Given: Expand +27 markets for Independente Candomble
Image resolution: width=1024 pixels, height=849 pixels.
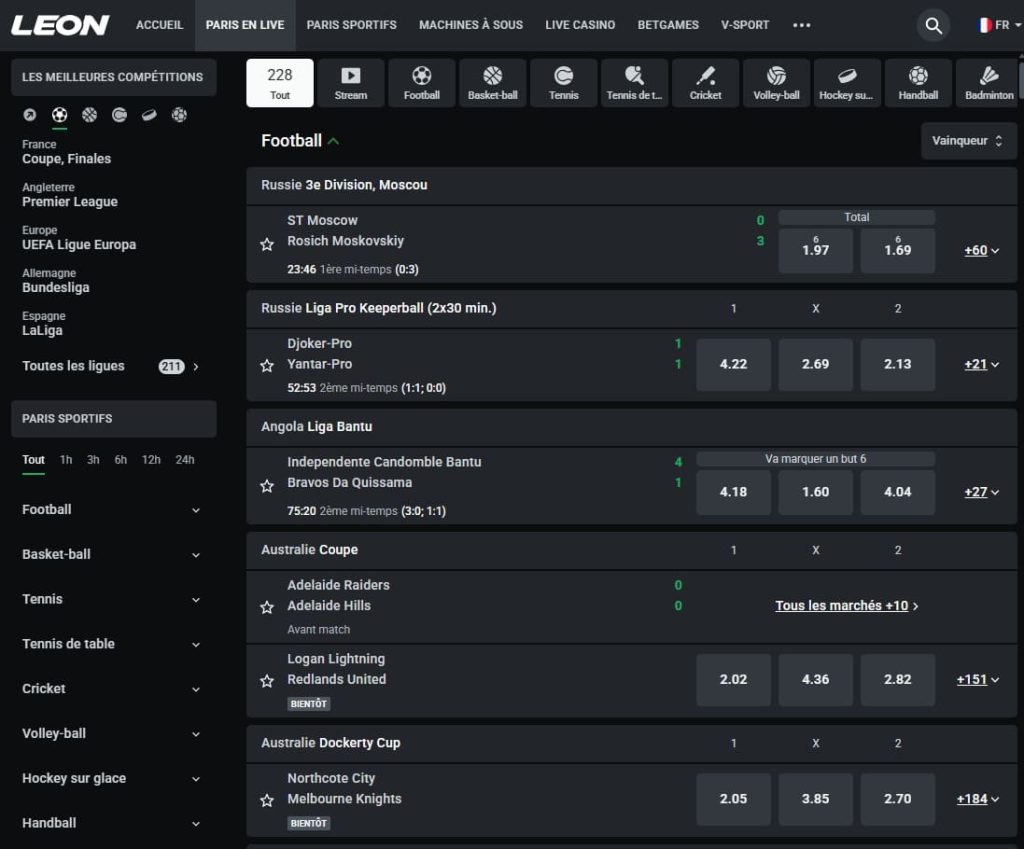Looking at the screenshot, I should point(982,492).
